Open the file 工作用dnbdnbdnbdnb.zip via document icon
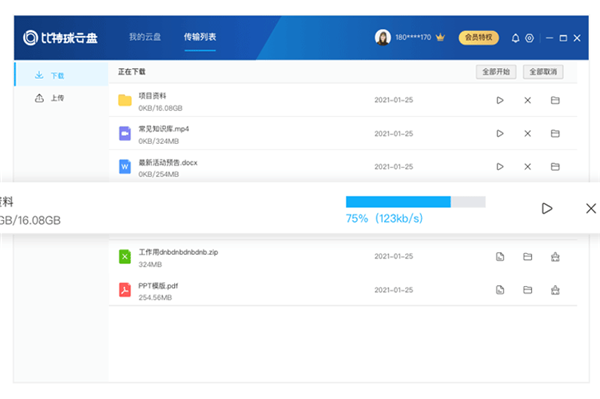 pos(500,257)
